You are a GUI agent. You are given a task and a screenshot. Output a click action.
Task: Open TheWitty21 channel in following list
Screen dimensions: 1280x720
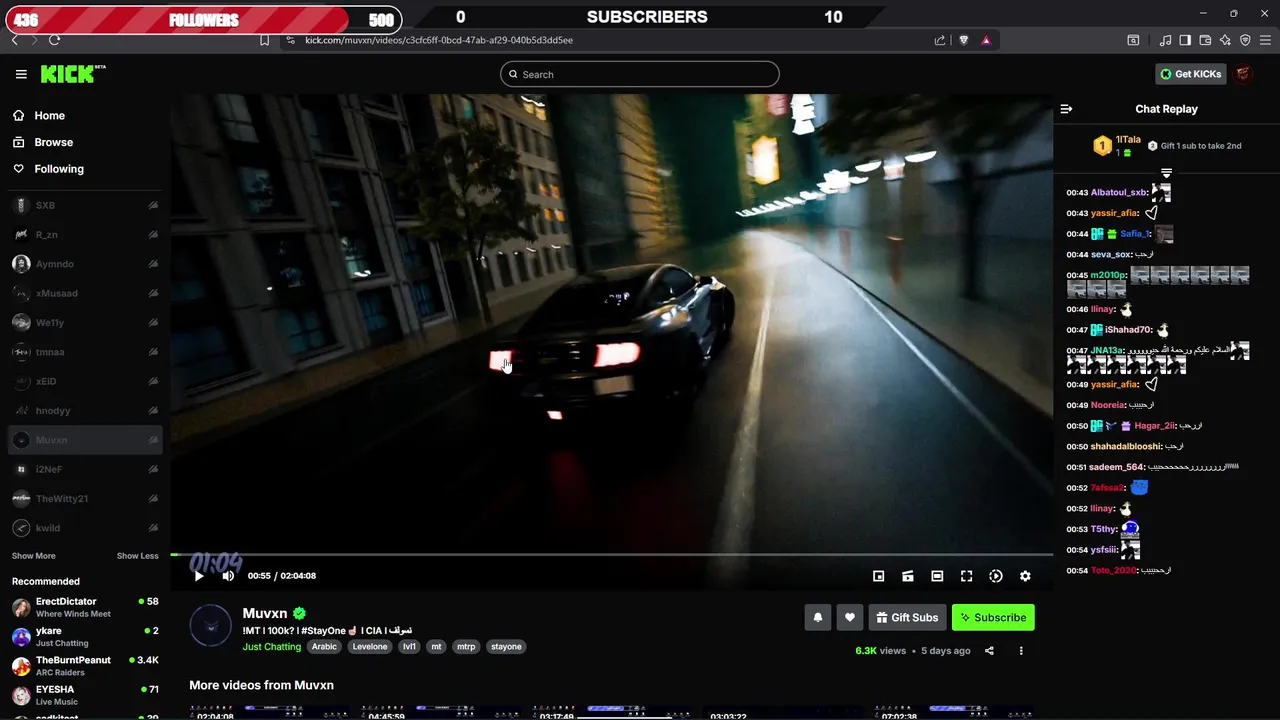85,499
